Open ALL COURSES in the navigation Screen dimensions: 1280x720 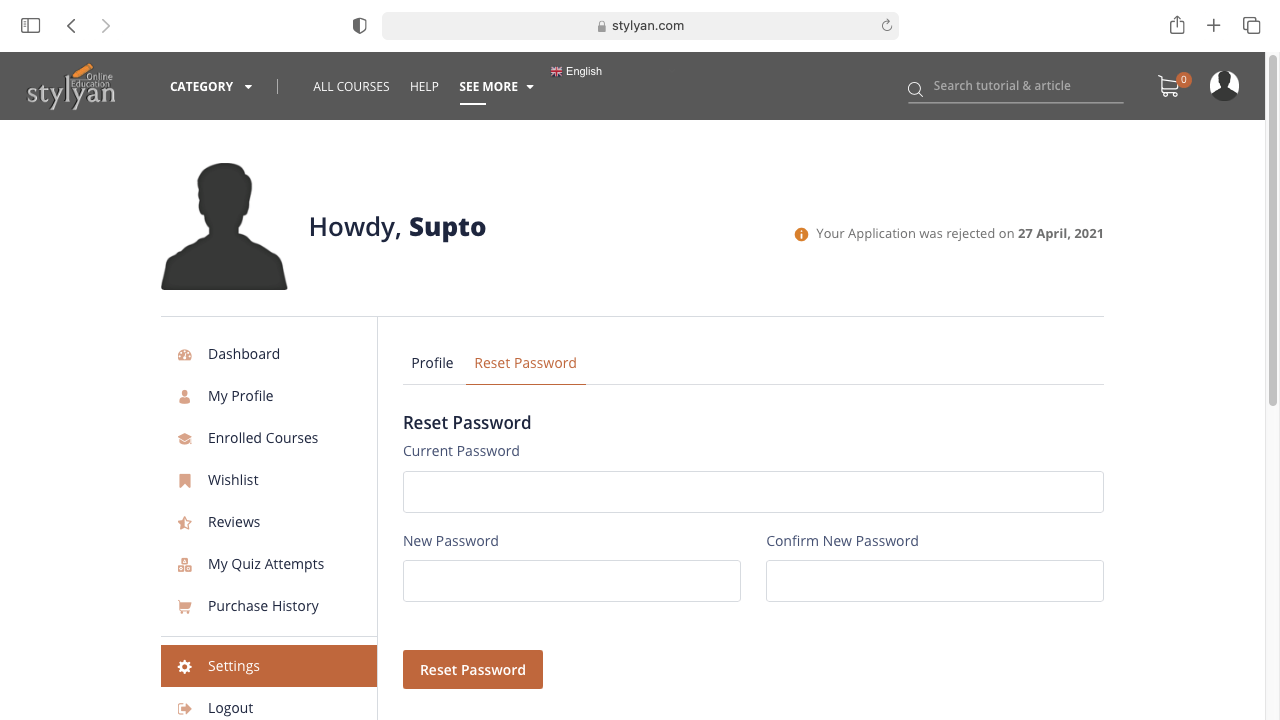(351, 87)
